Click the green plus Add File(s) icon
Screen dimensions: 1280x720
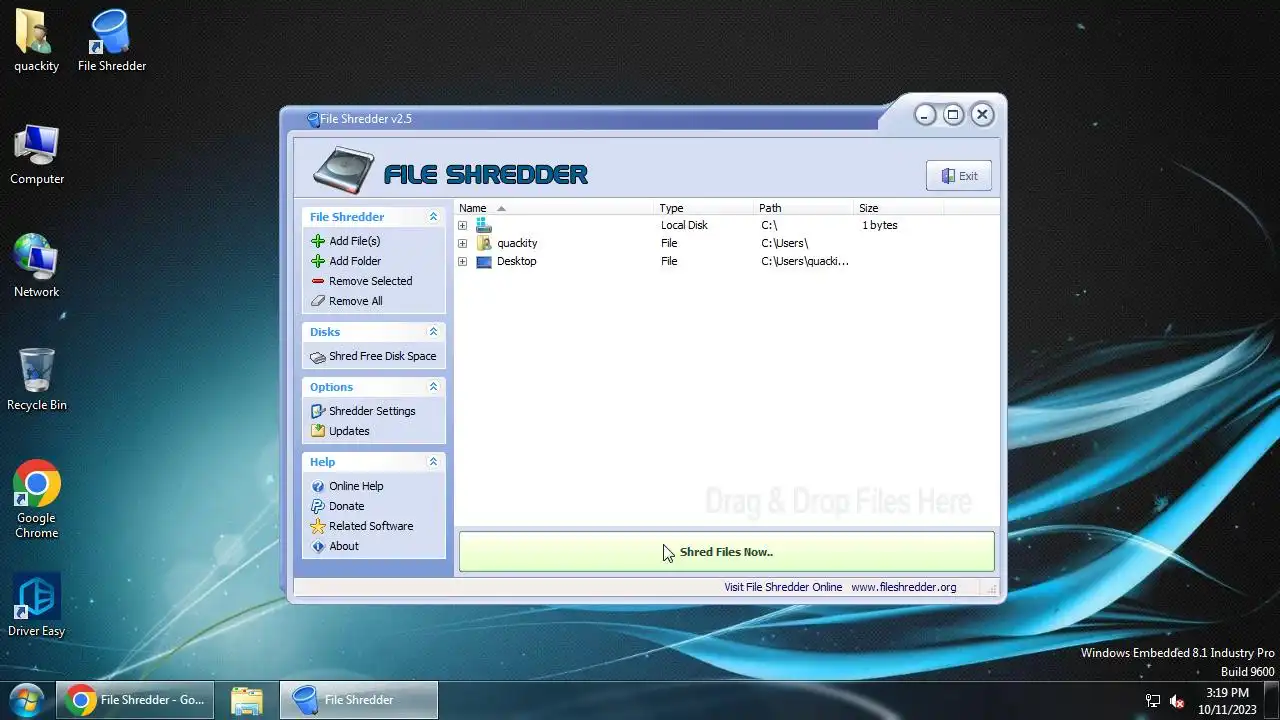coord(318,241)
